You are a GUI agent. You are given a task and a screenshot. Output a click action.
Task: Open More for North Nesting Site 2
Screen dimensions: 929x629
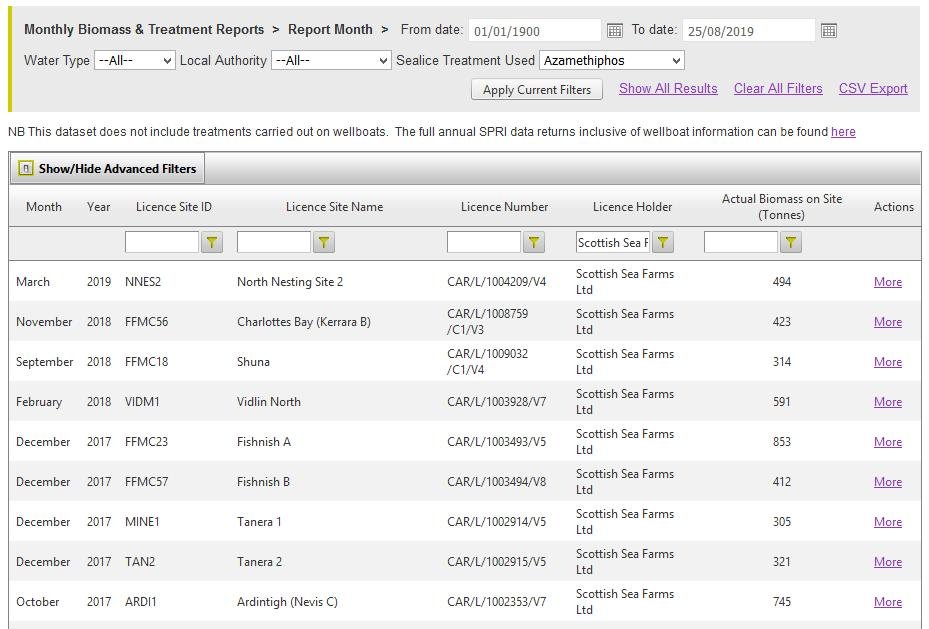pos(887,282)
